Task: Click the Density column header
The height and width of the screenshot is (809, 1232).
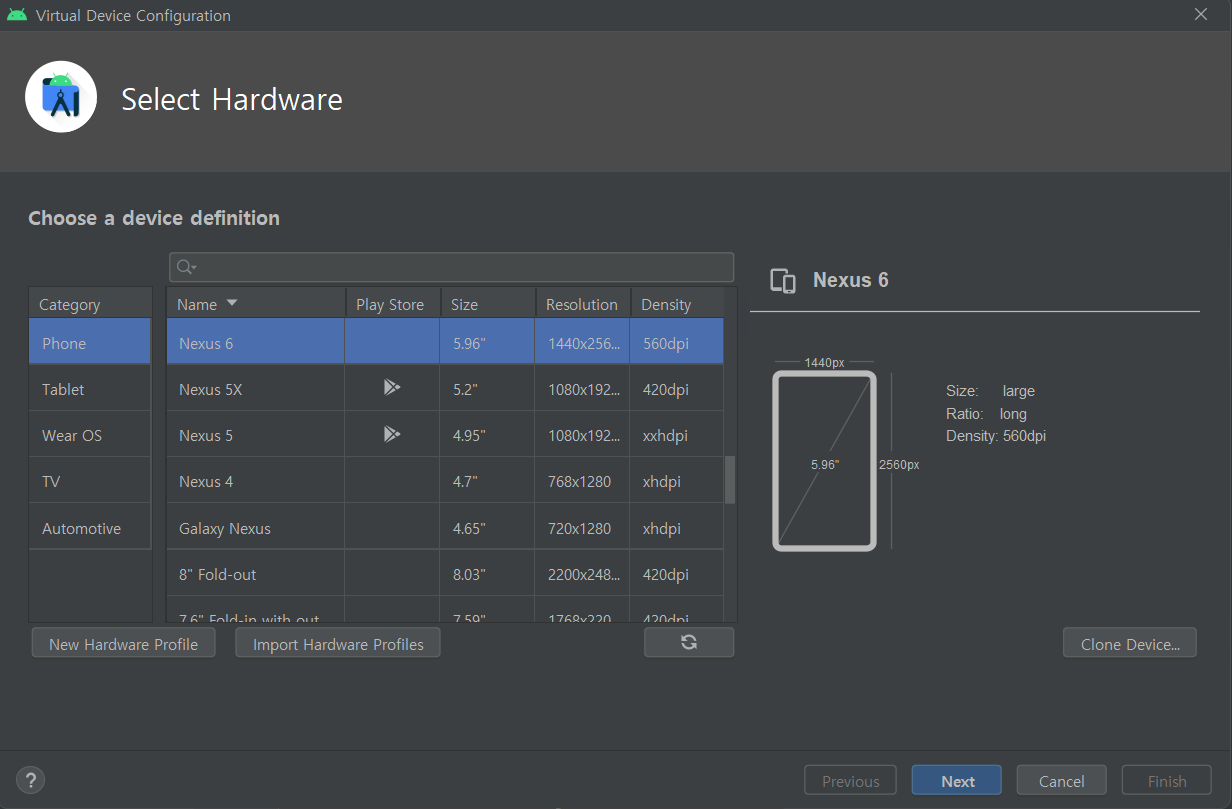Action: click(x=677, y=304)
